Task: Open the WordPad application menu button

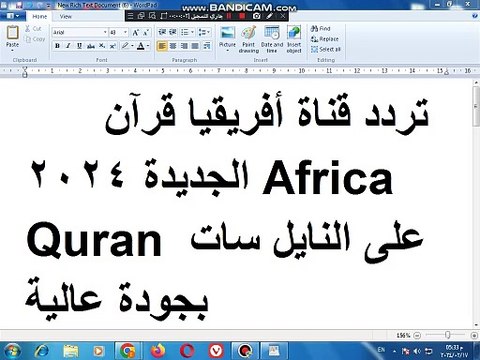Action: coord(13,16)
